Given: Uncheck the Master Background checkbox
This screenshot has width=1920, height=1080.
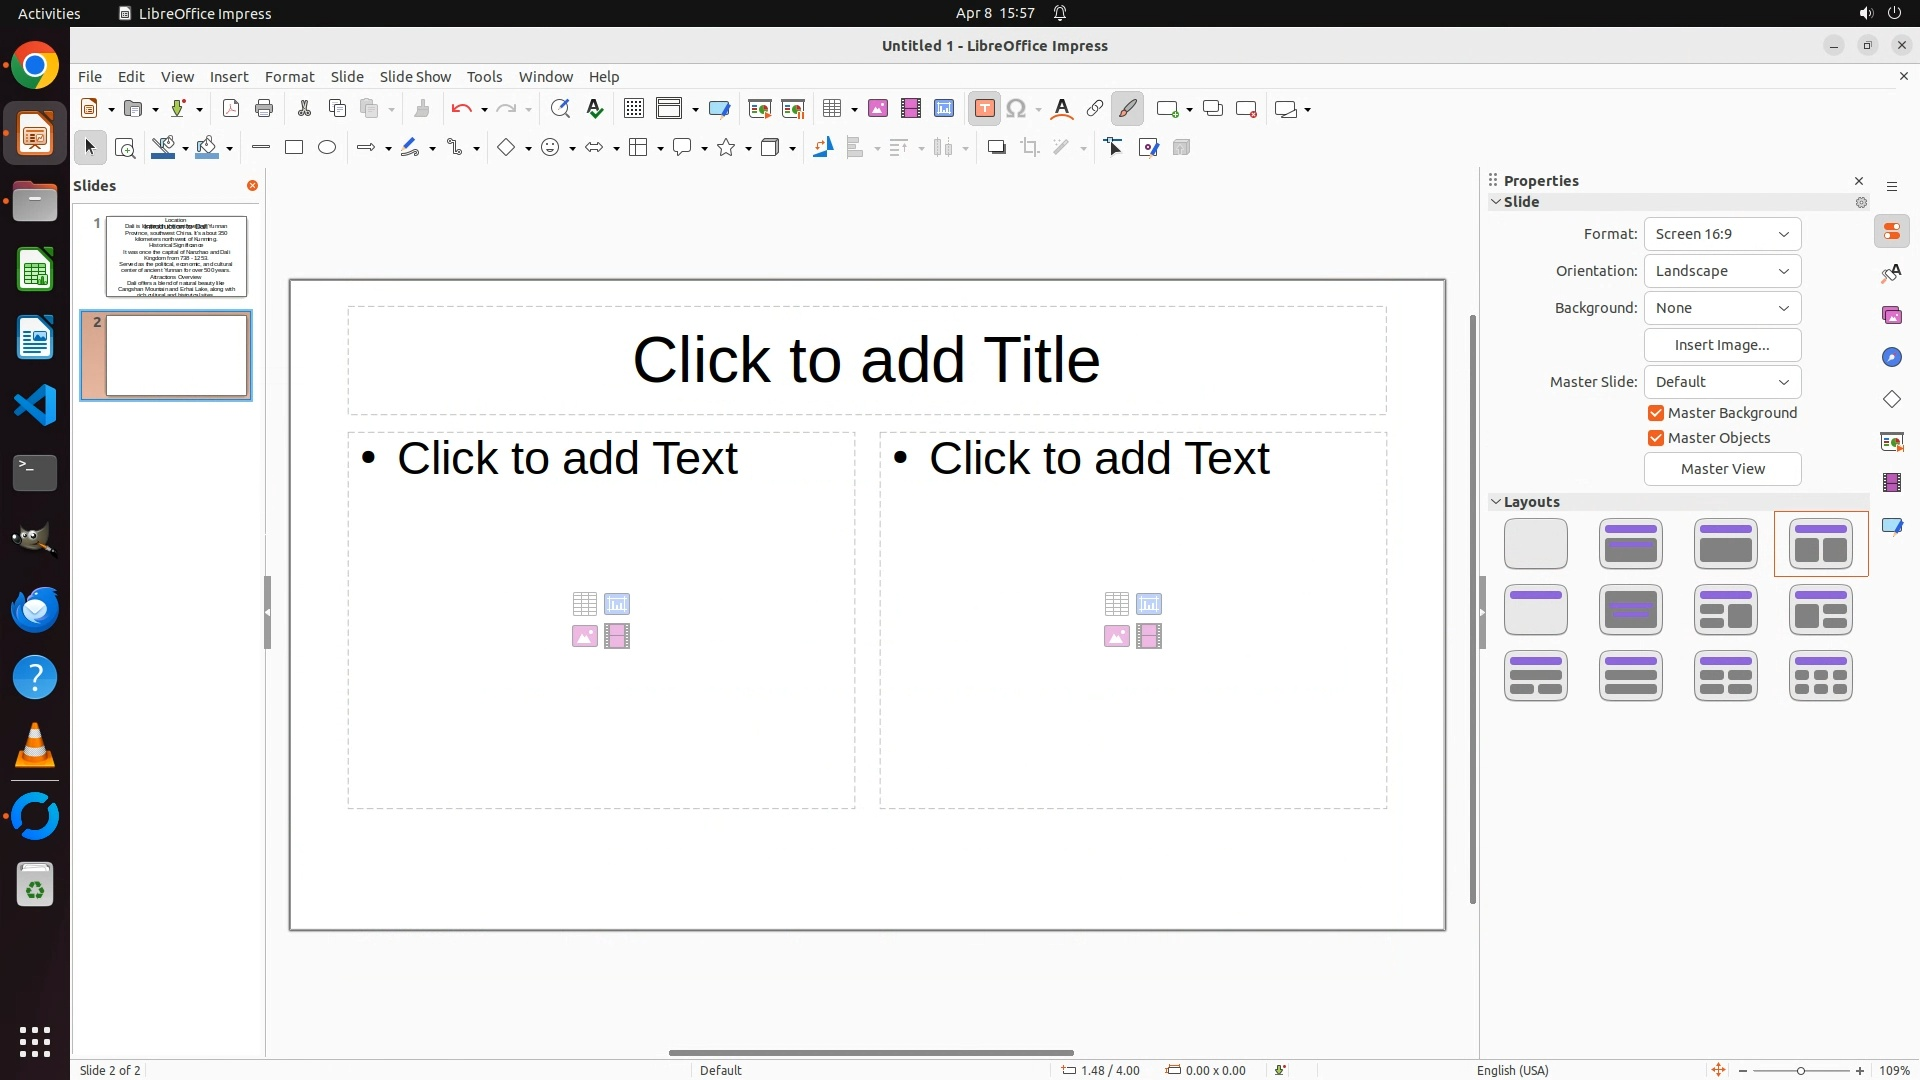Looking at the screenshot, I should [1656, 413].
